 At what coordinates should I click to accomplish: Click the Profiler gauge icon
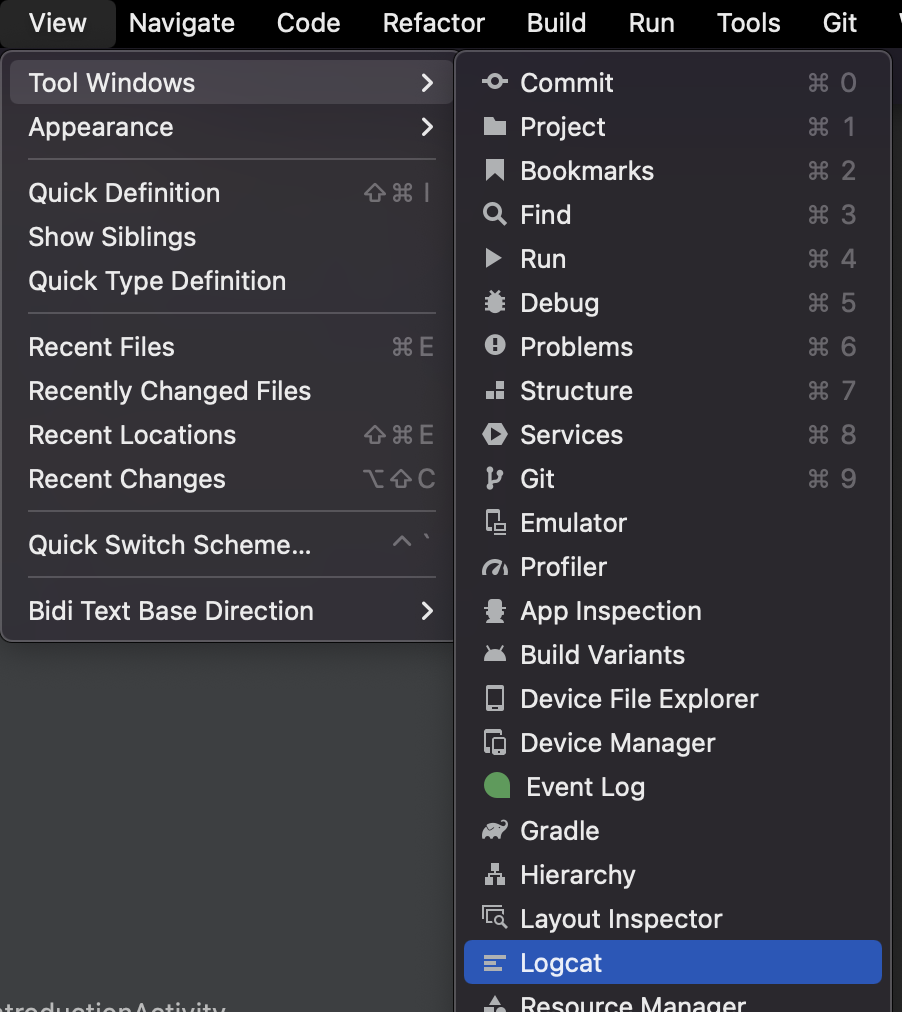tap(495, 567)
